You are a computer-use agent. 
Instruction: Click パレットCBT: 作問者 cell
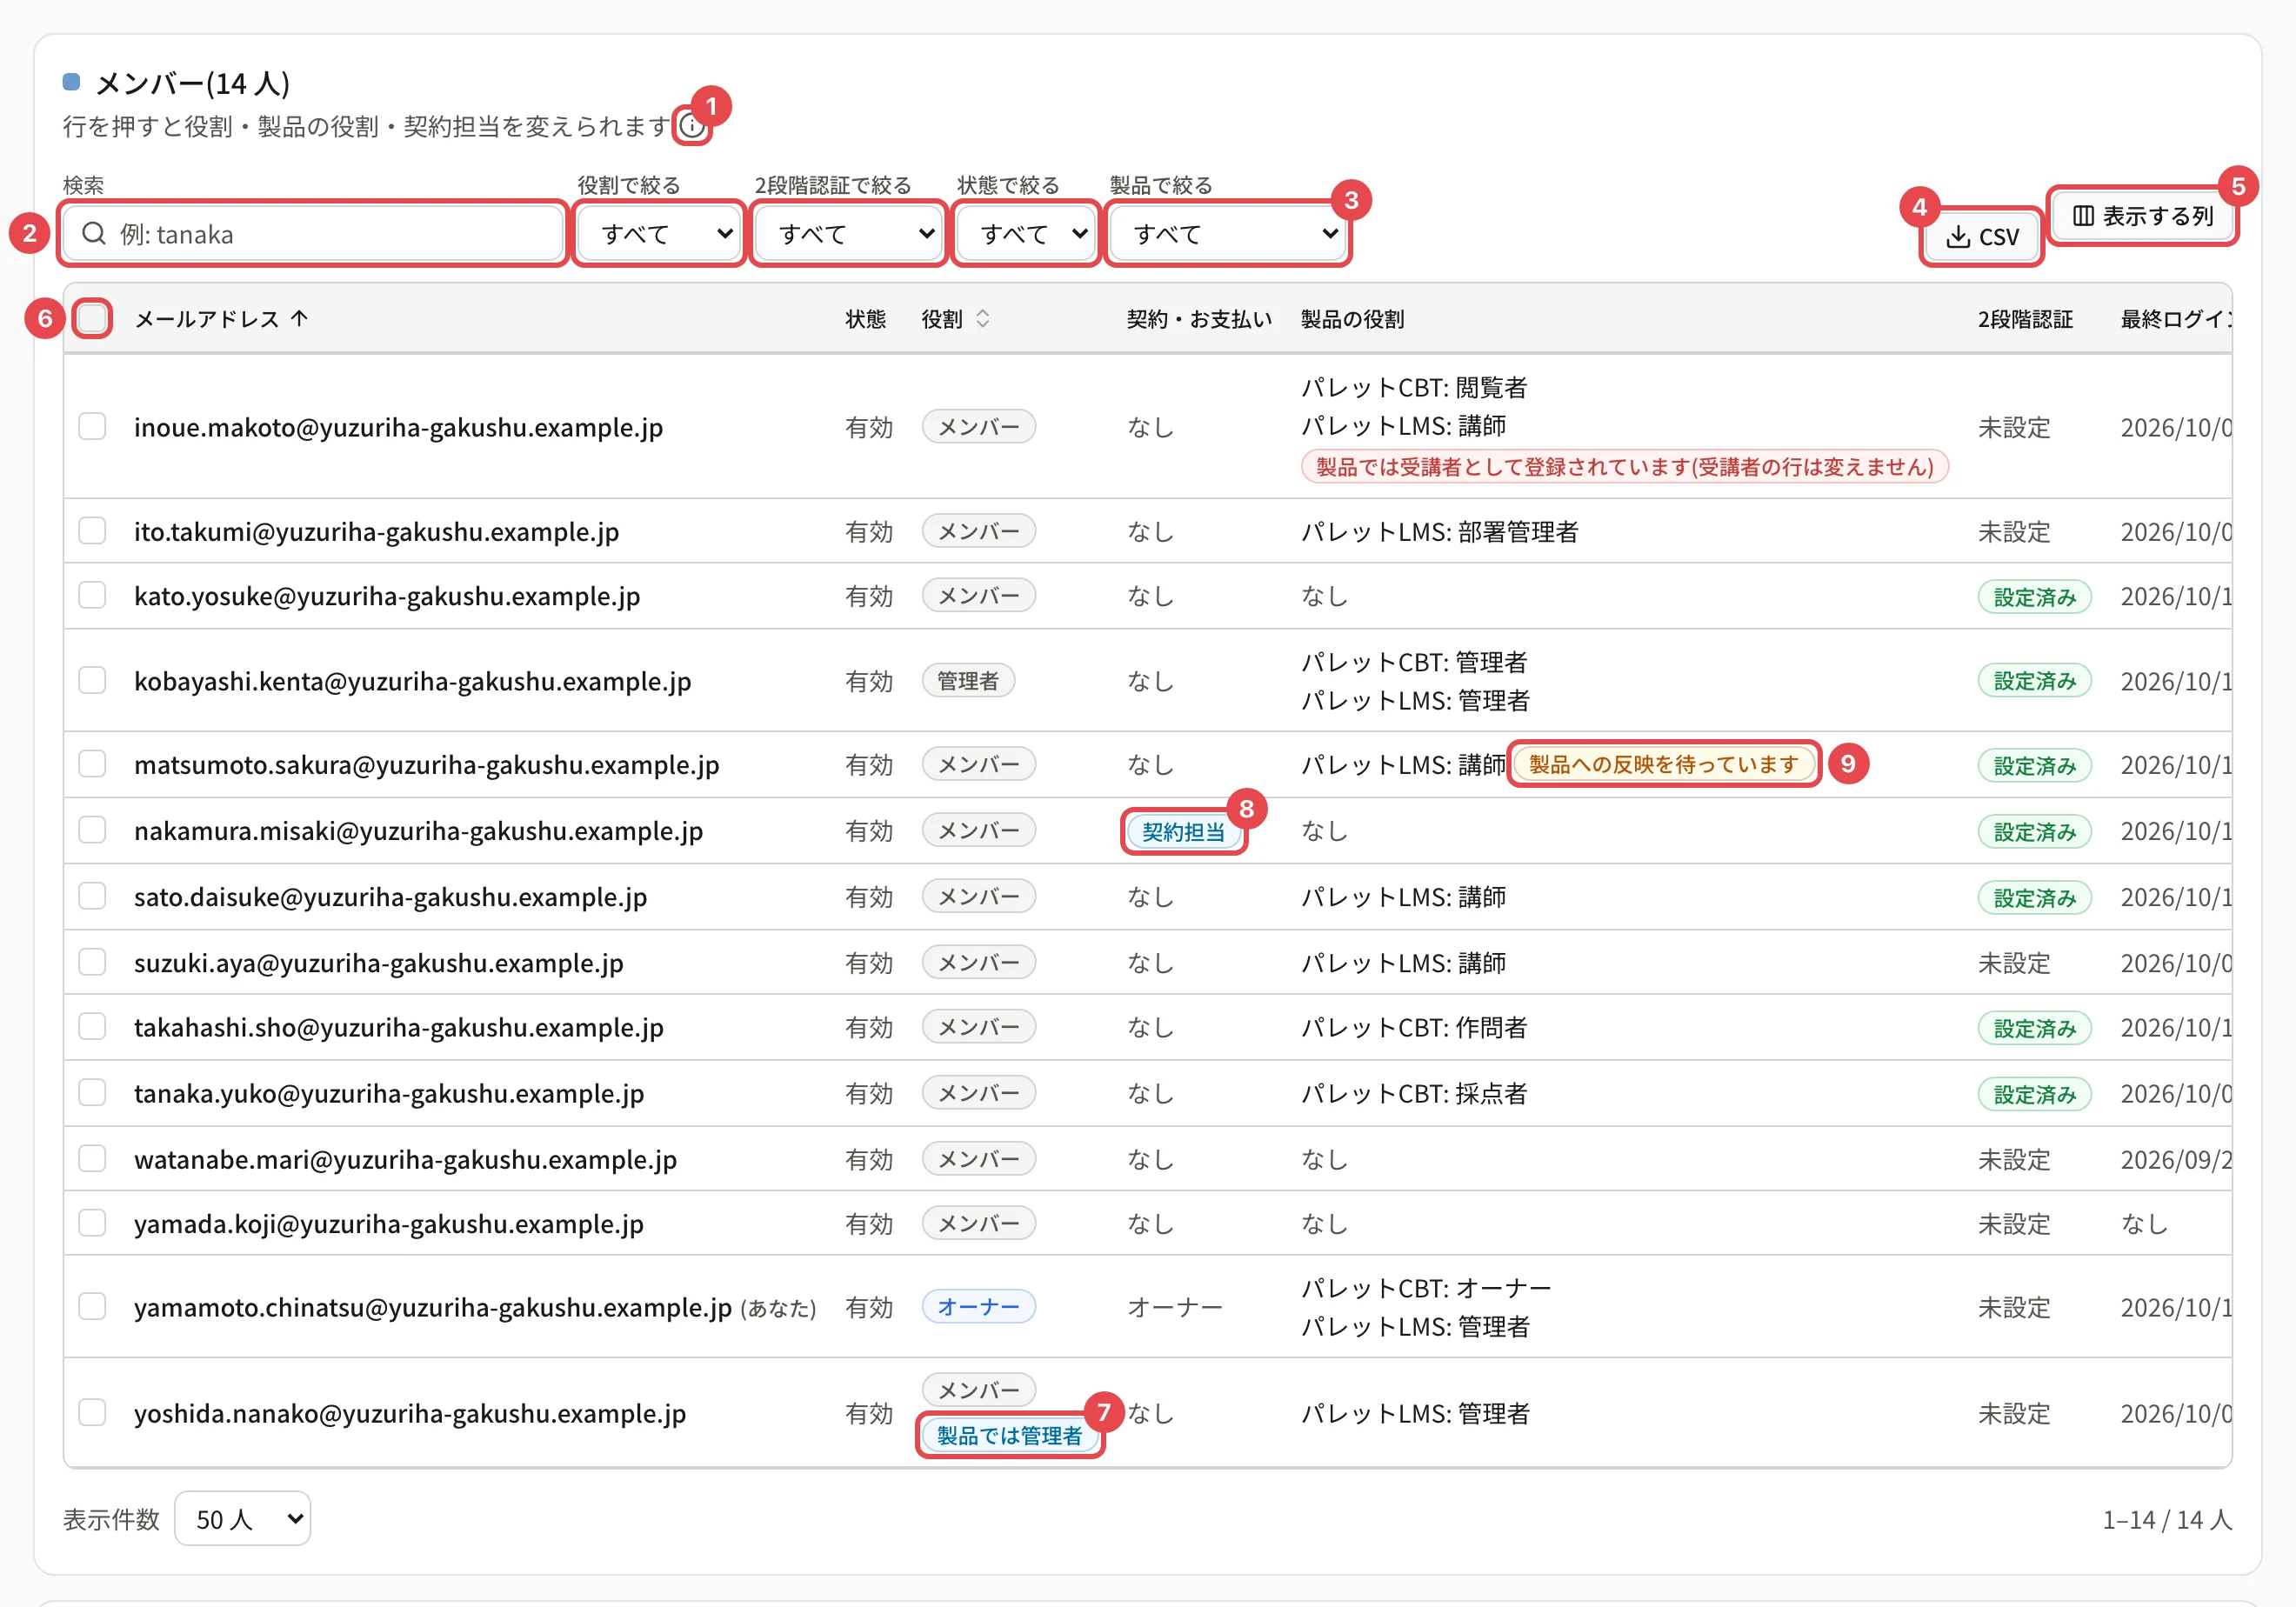[1414, 1027]
